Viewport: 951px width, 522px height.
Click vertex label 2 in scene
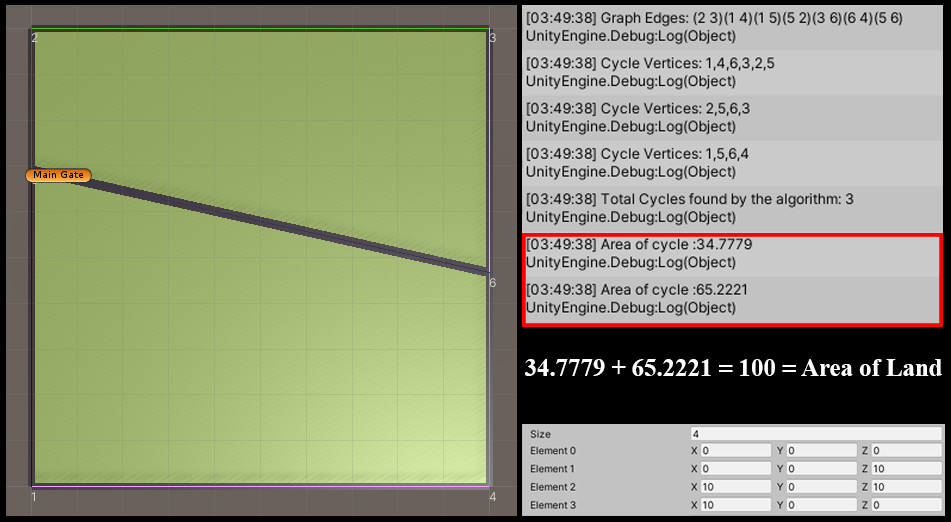(x=34, y=38)
